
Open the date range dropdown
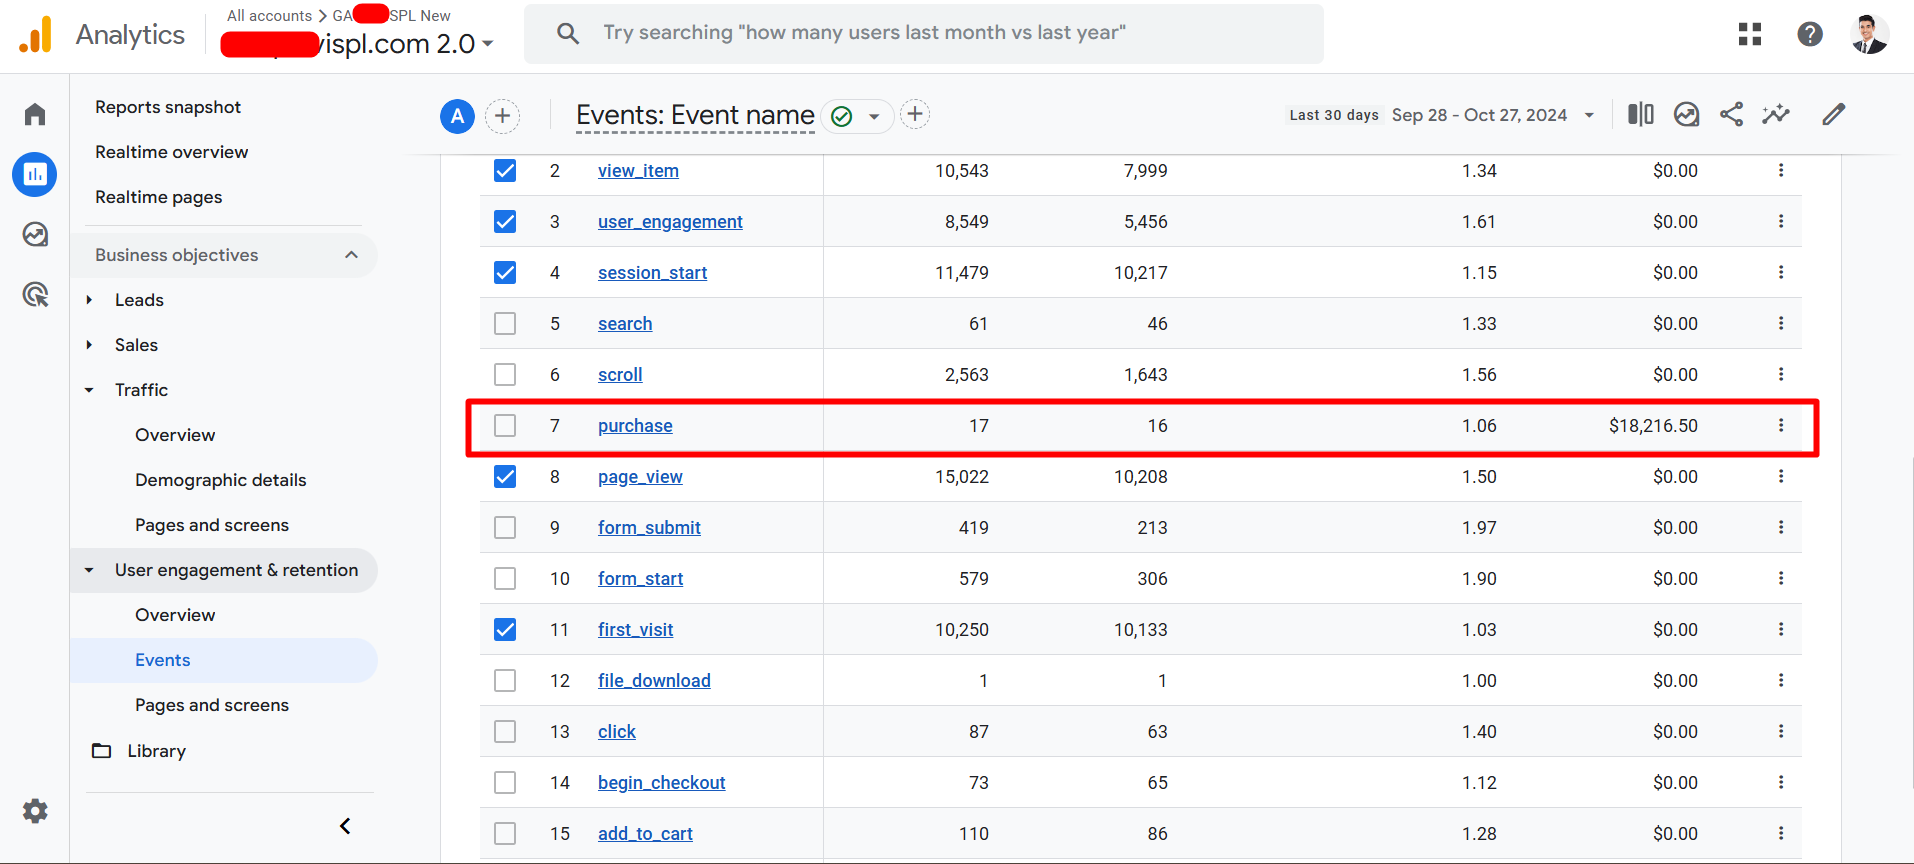coord(1490,115)
